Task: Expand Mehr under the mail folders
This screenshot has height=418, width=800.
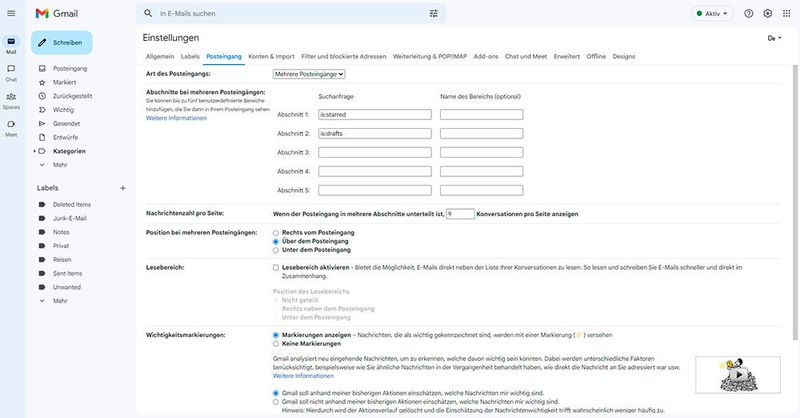Action: click(60, 165)
